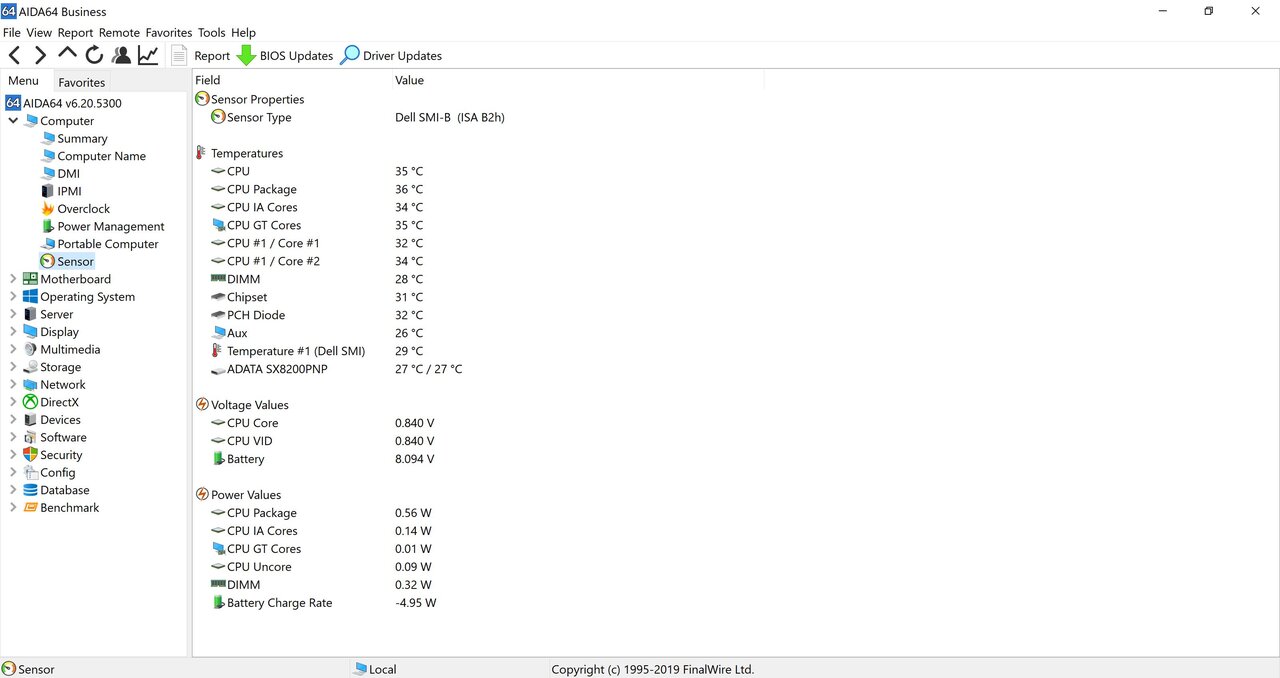Select the CPU Uncore power row
The height and width of the screenshot is (678, 1280).
pyautogui.click(x=321, y=567)
